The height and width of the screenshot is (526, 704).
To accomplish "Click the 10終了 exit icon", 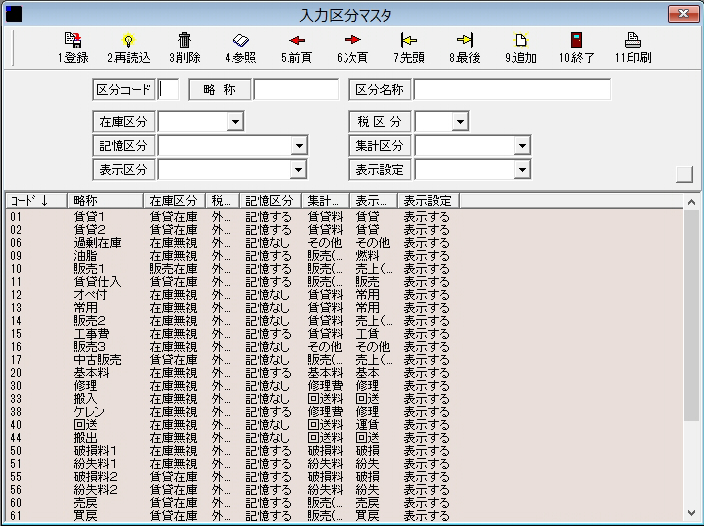I will 576,41.
